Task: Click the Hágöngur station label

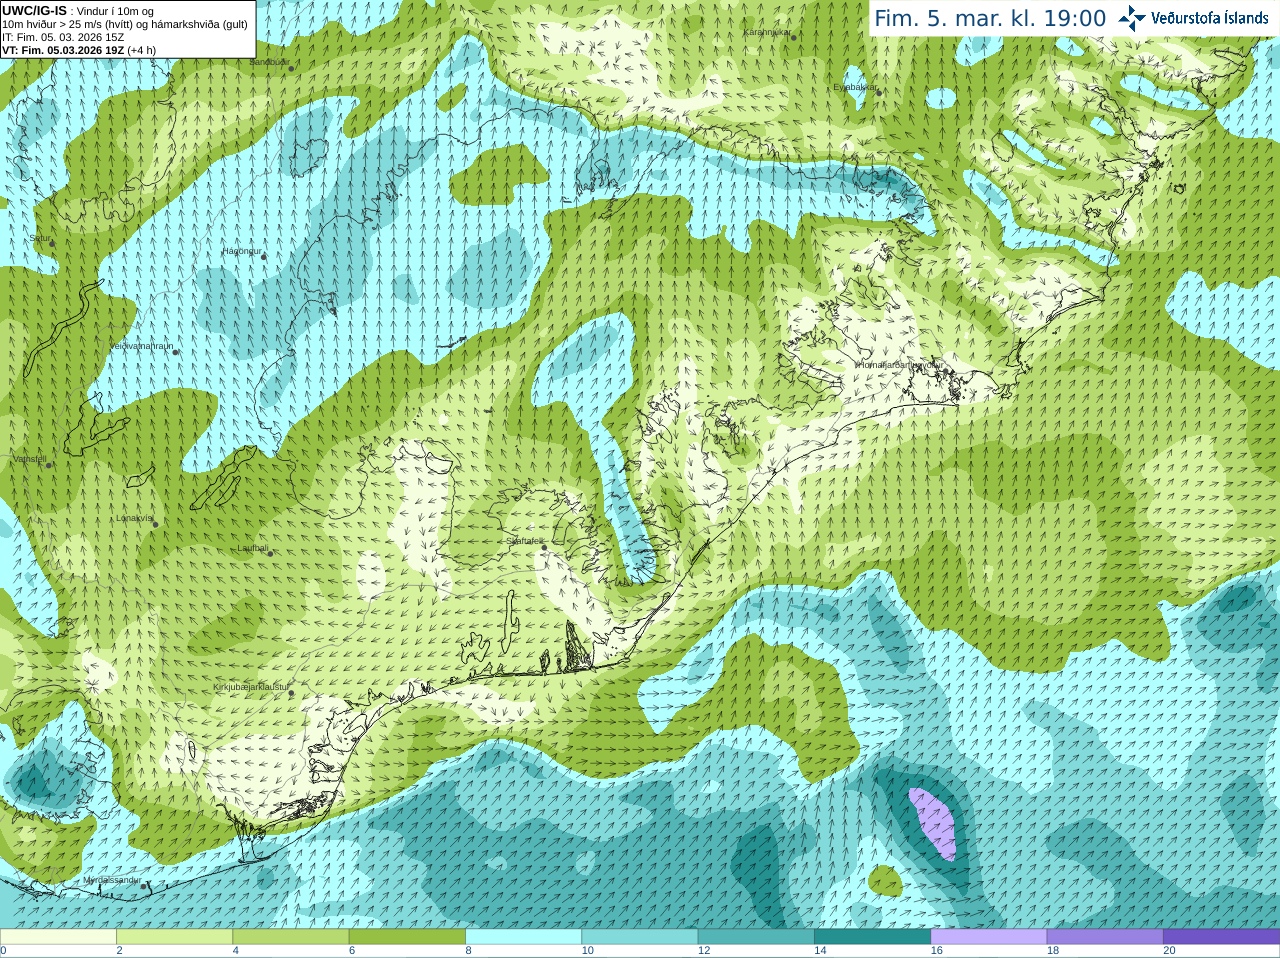Action: [242, 251]
